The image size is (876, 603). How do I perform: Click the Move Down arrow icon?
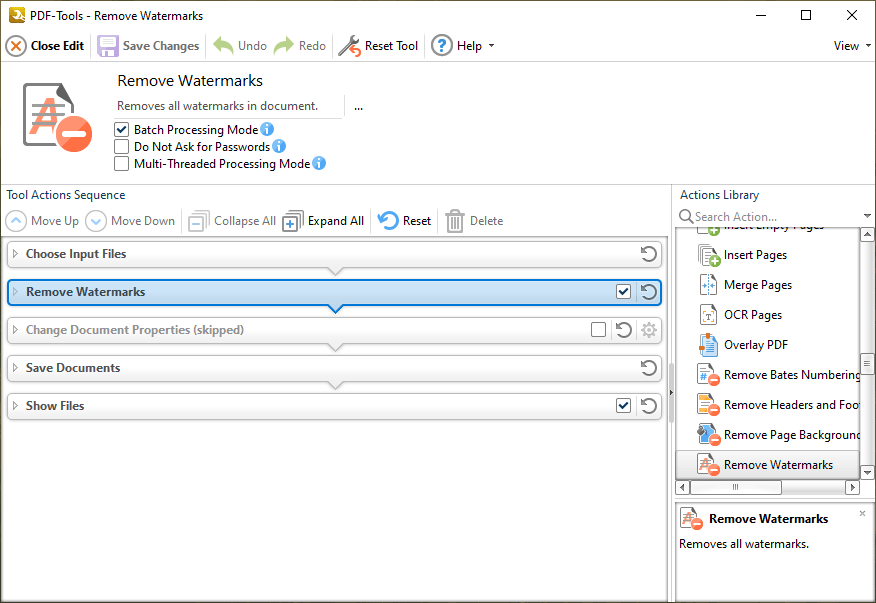tap(96, 221)
